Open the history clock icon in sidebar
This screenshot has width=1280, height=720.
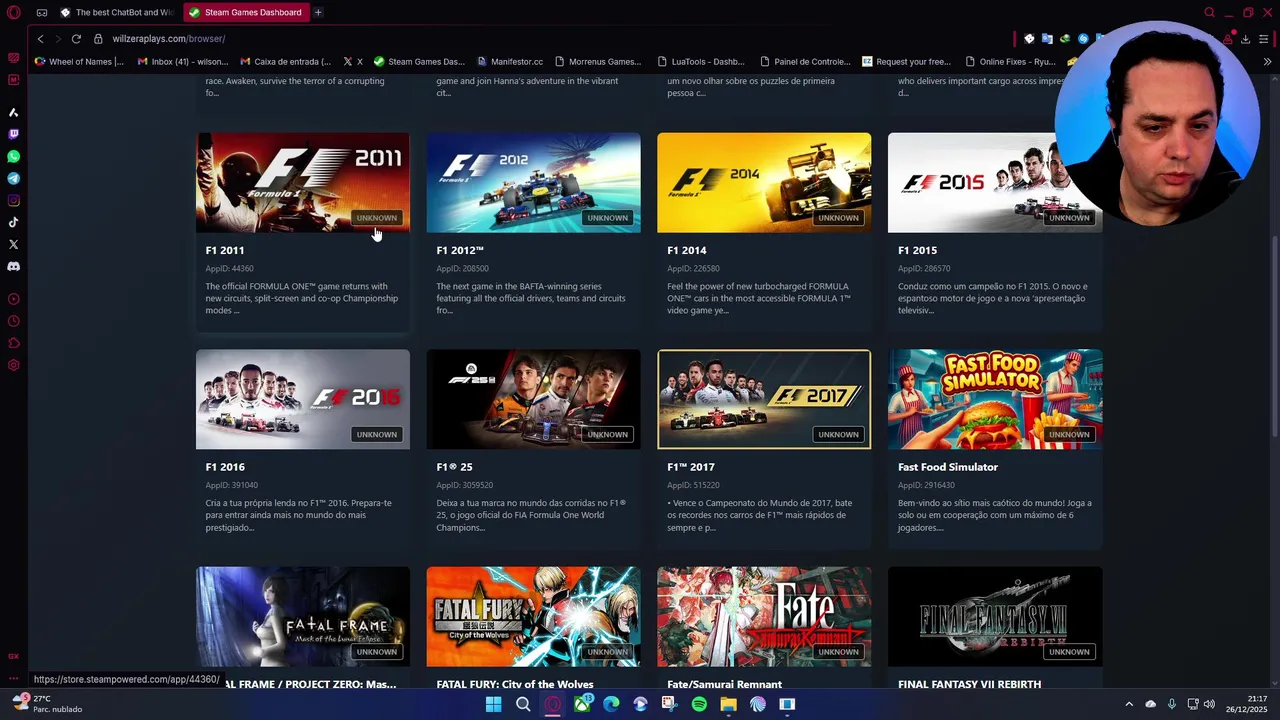(x=13, y=321)
